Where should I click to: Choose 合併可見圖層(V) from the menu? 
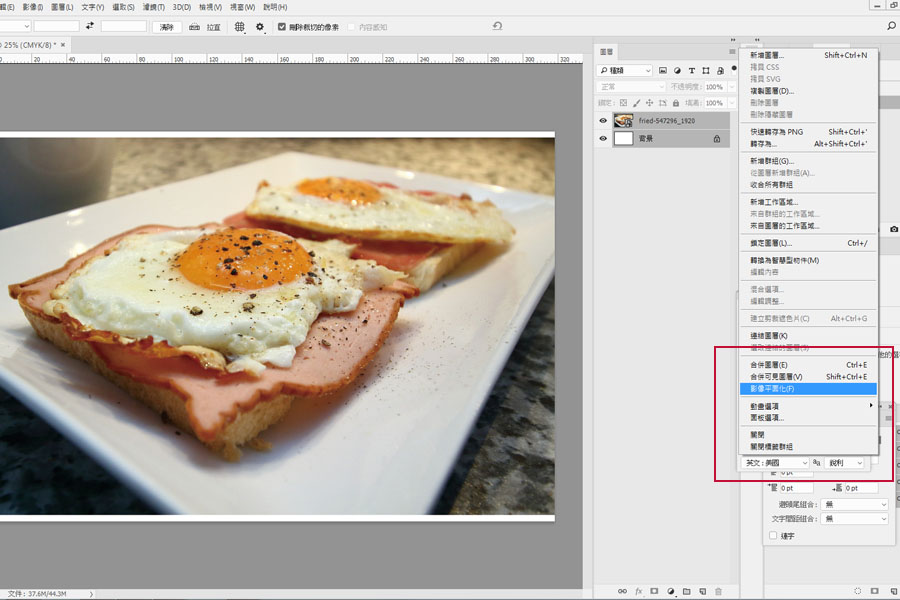click(808, 377)
